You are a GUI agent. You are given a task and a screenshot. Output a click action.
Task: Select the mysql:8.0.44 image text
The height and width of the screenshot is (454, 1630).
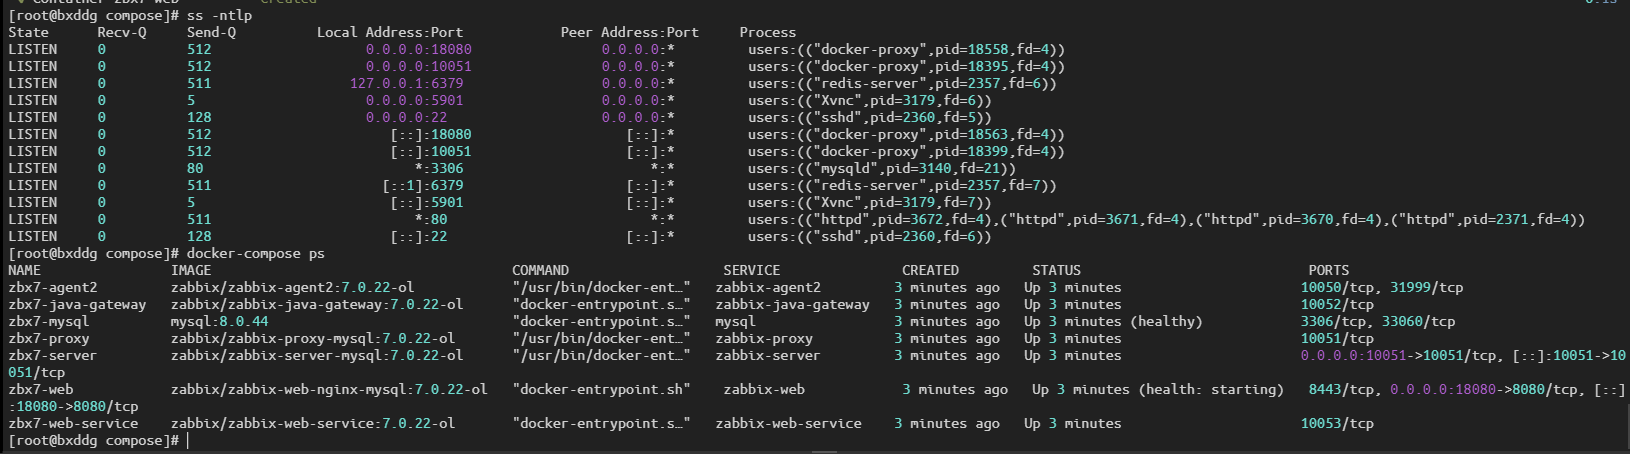[219, 321]
